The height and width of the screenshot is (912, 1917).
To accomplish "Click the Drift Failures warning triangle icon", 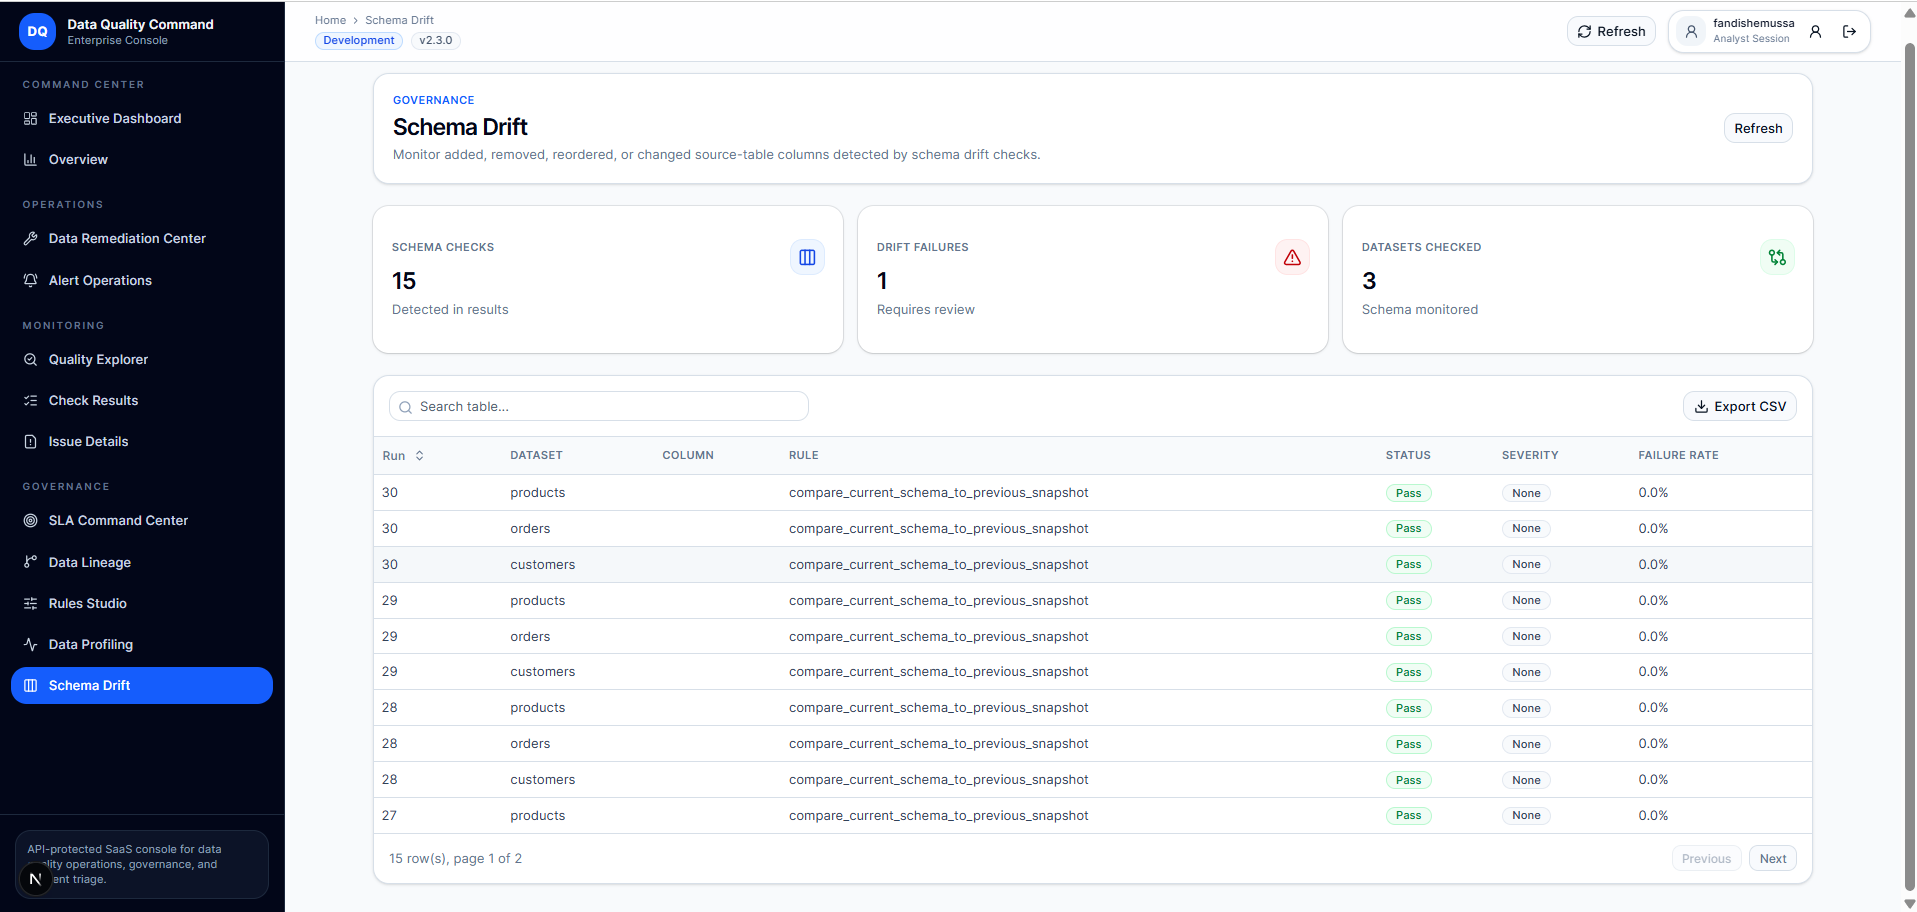I will click(1292, 257).
